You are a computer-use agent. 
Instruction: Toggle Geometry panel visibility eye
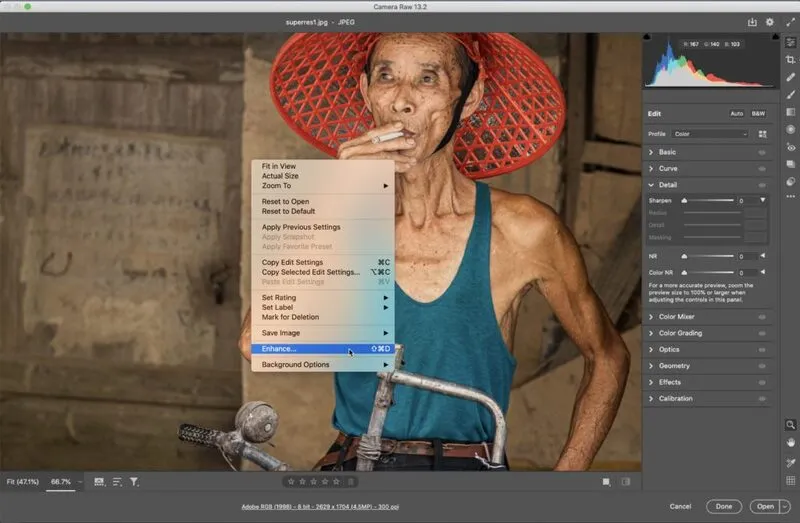tap(762, 366)
